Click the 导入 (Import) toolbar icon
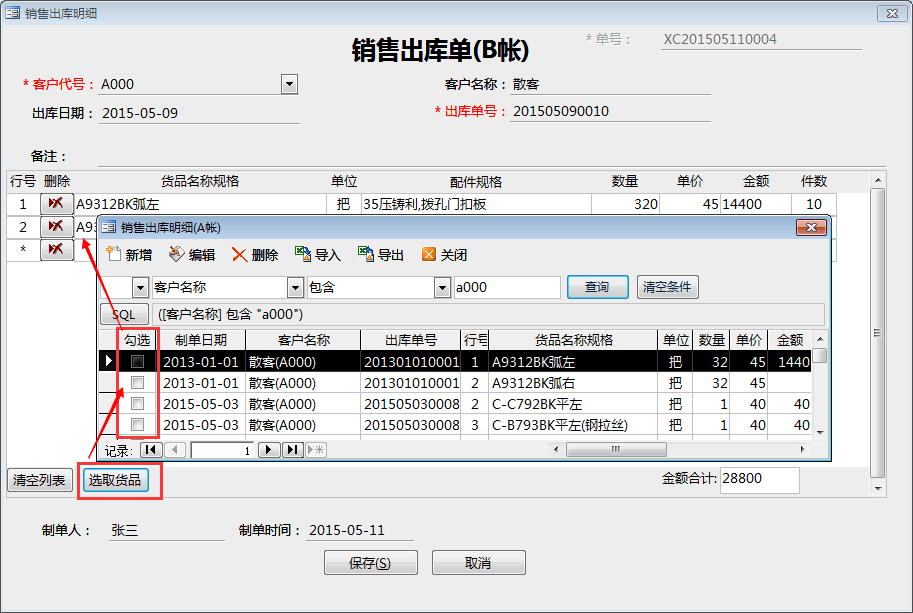The height and width of the screenshot is (613, 913). coord(303,255)
